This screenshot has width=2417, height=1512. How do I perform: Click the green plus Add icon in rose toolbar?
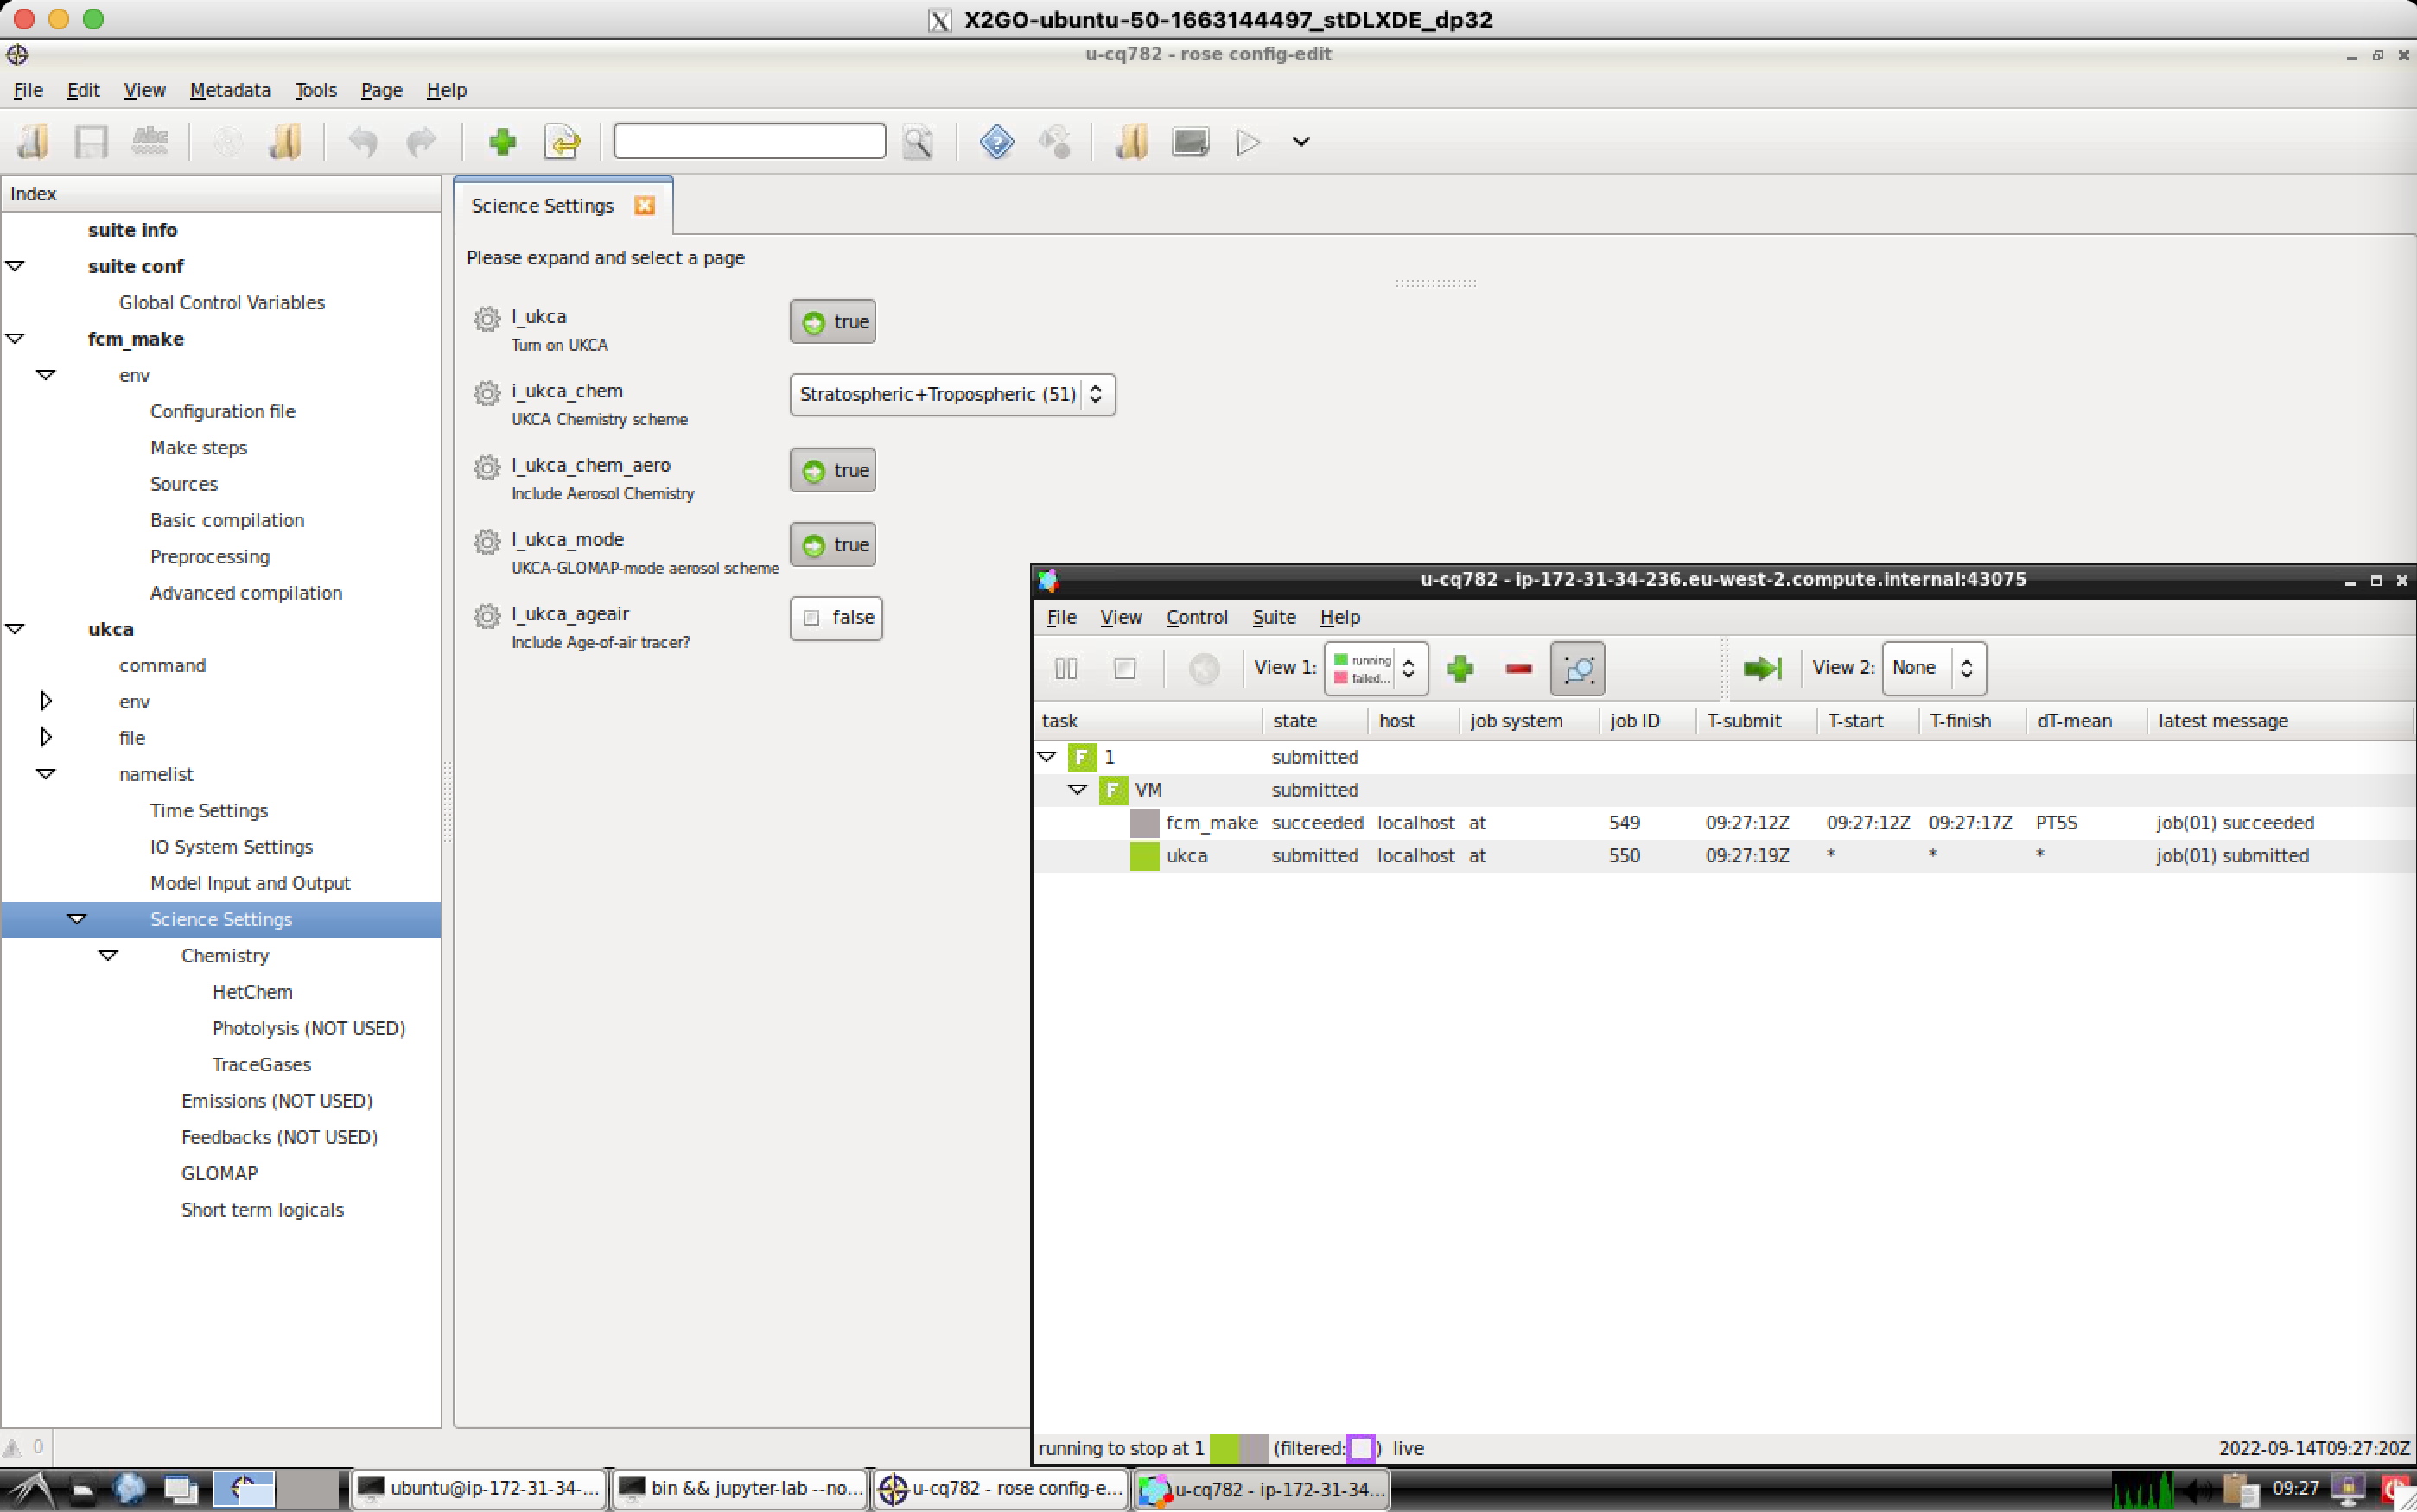(x=502, y=142)
